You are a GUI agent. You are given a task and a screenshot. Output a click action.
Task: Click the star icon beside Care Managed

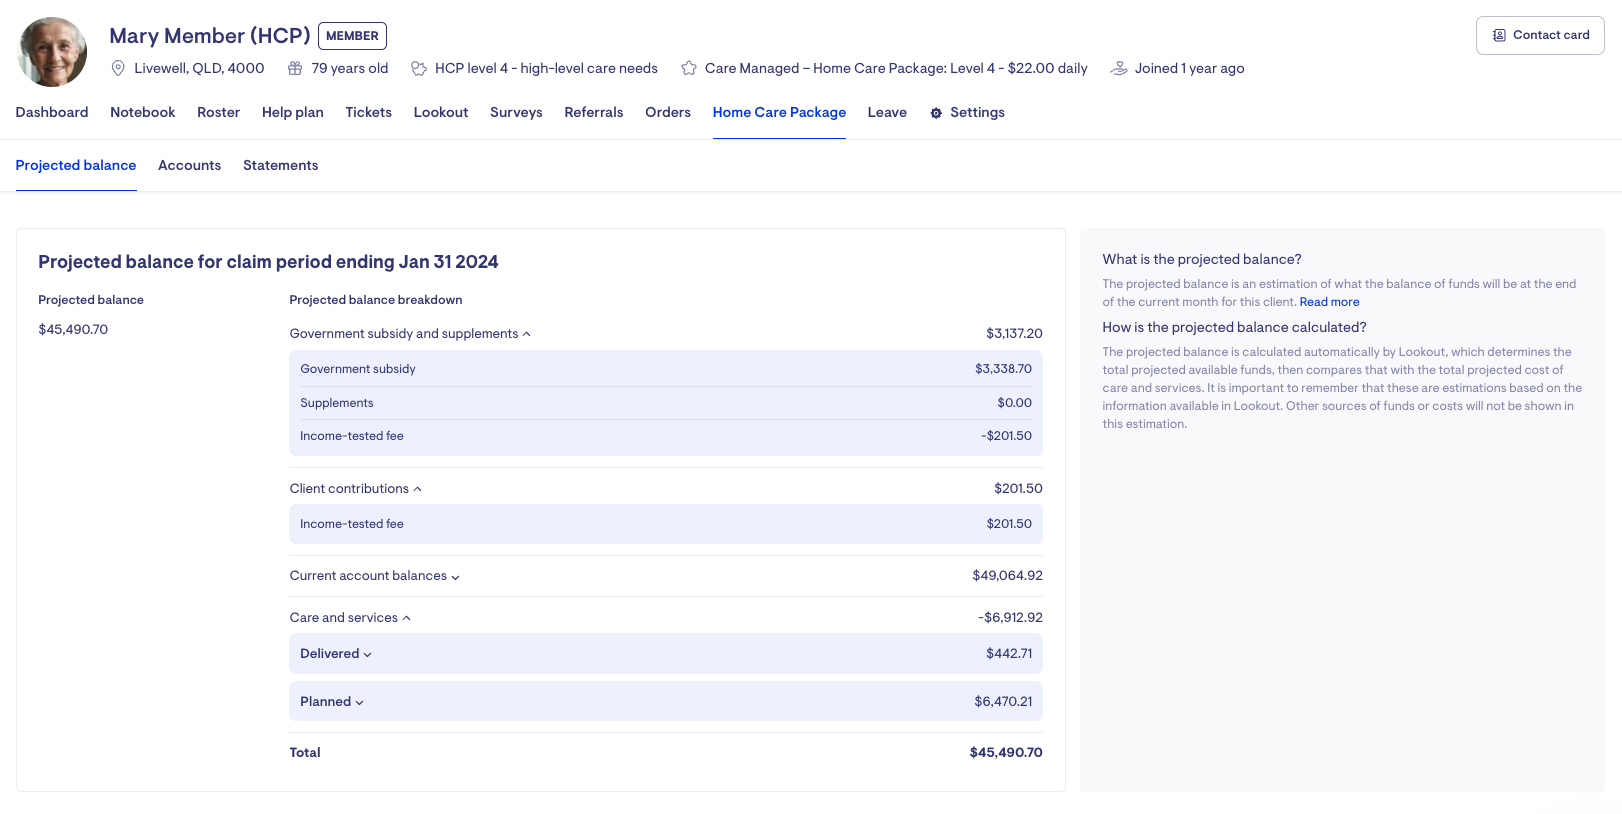pyautogui.click(x=689, y=68)
